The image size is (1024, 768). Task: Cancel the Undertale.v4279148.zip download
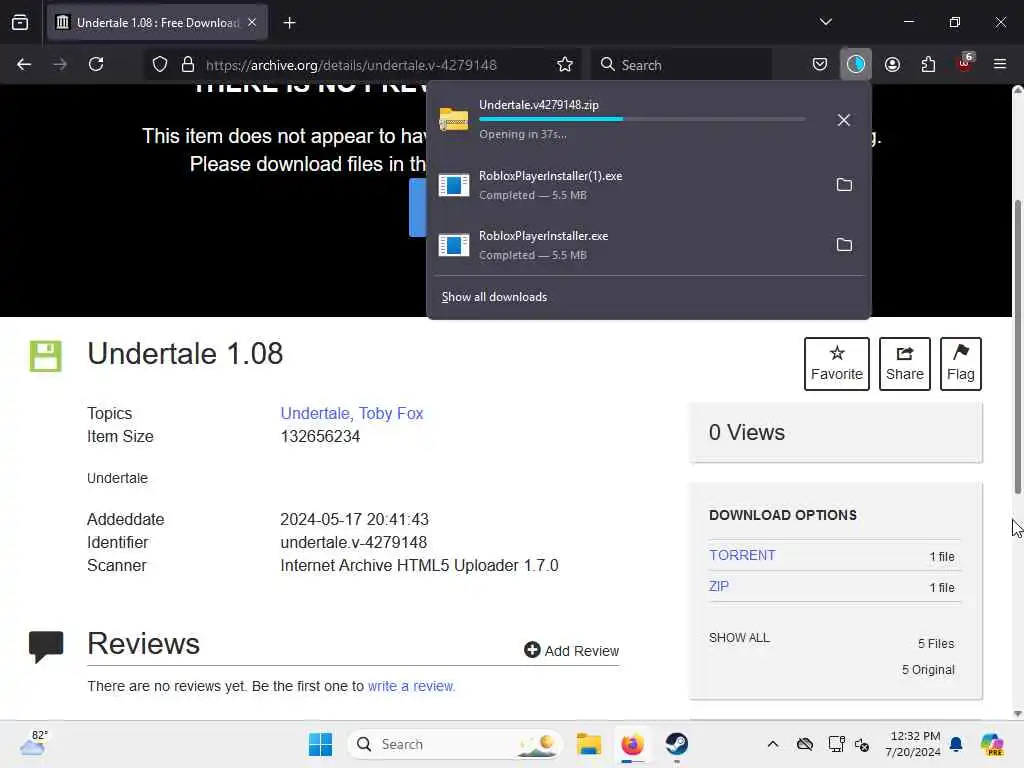[x=844, y=120]
